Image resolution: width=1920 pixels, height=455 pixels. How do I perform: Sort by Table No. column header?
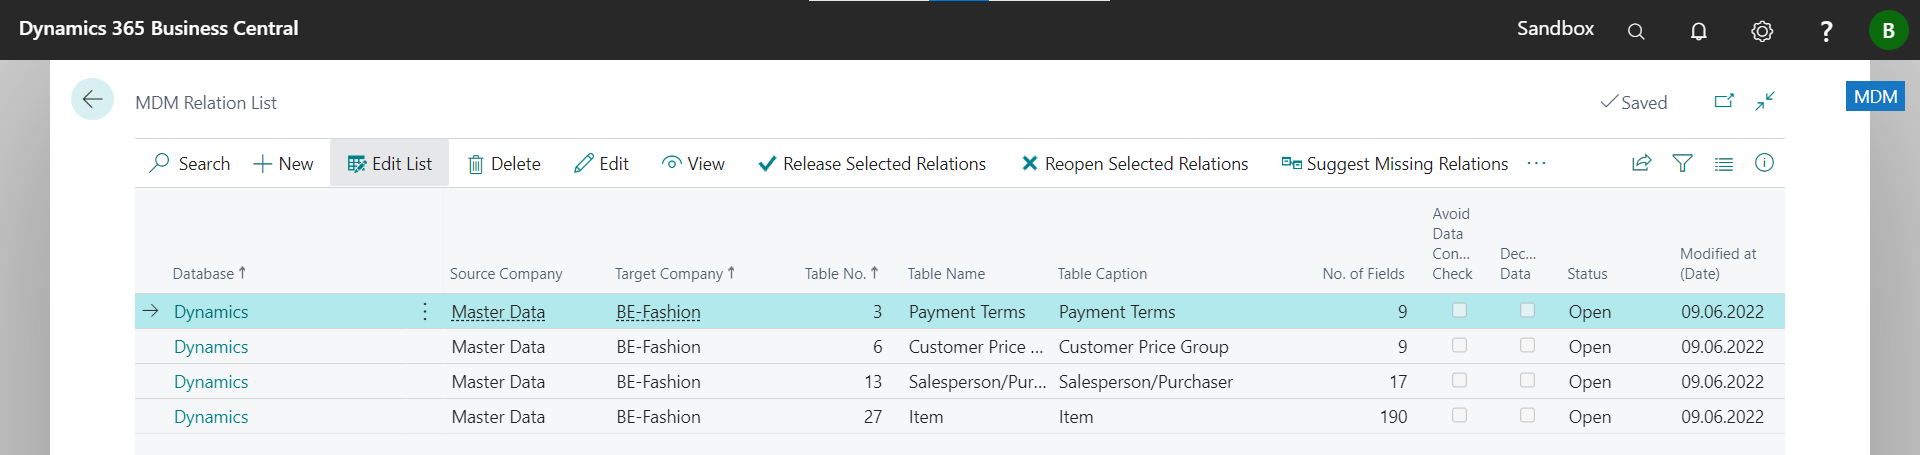click(841, 273)
